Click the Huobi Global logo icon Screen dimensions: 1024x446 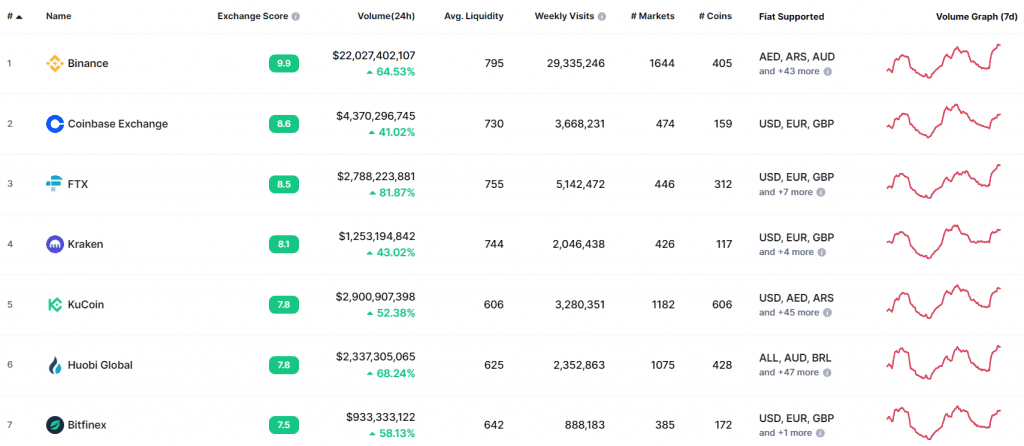click(x=54, y=365)
